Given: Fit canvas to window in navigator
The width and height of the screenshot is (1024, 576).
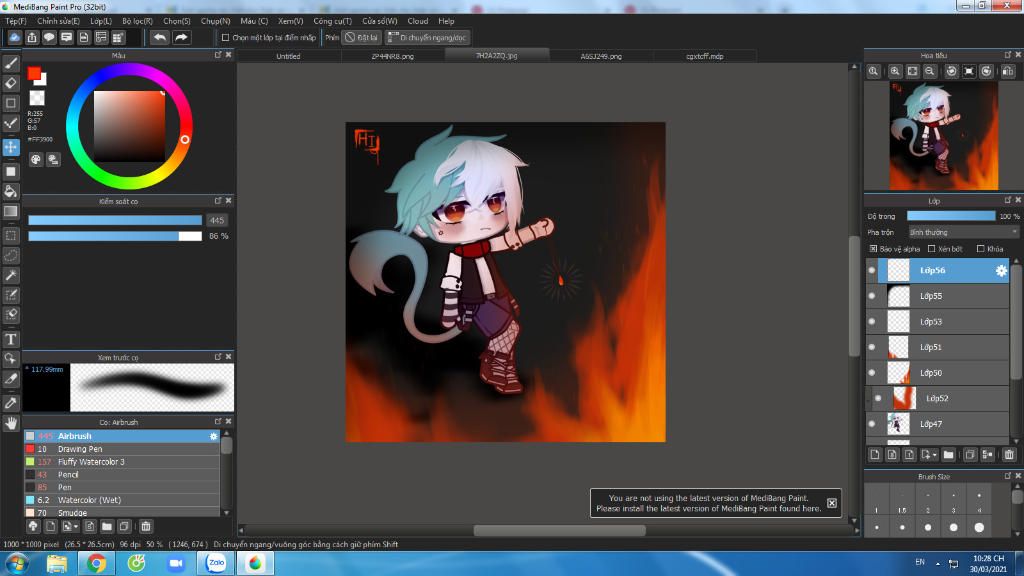Looking at the screenshot, I should [912, 71].
